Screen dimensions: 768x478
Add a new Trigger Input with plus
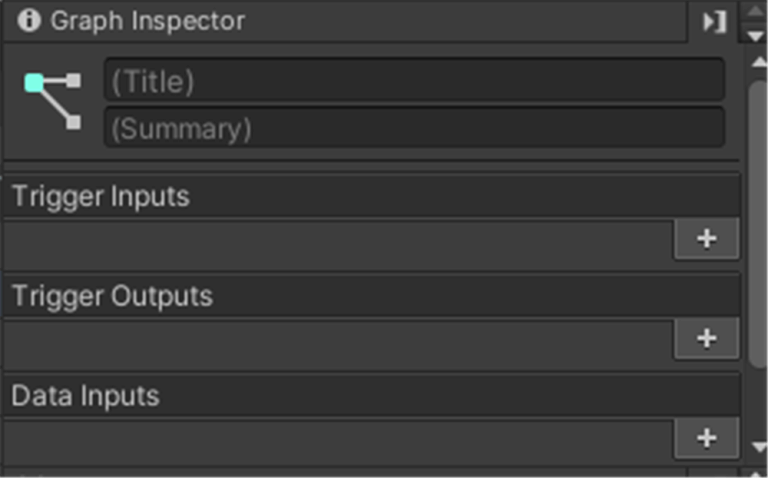pos(707,239)
